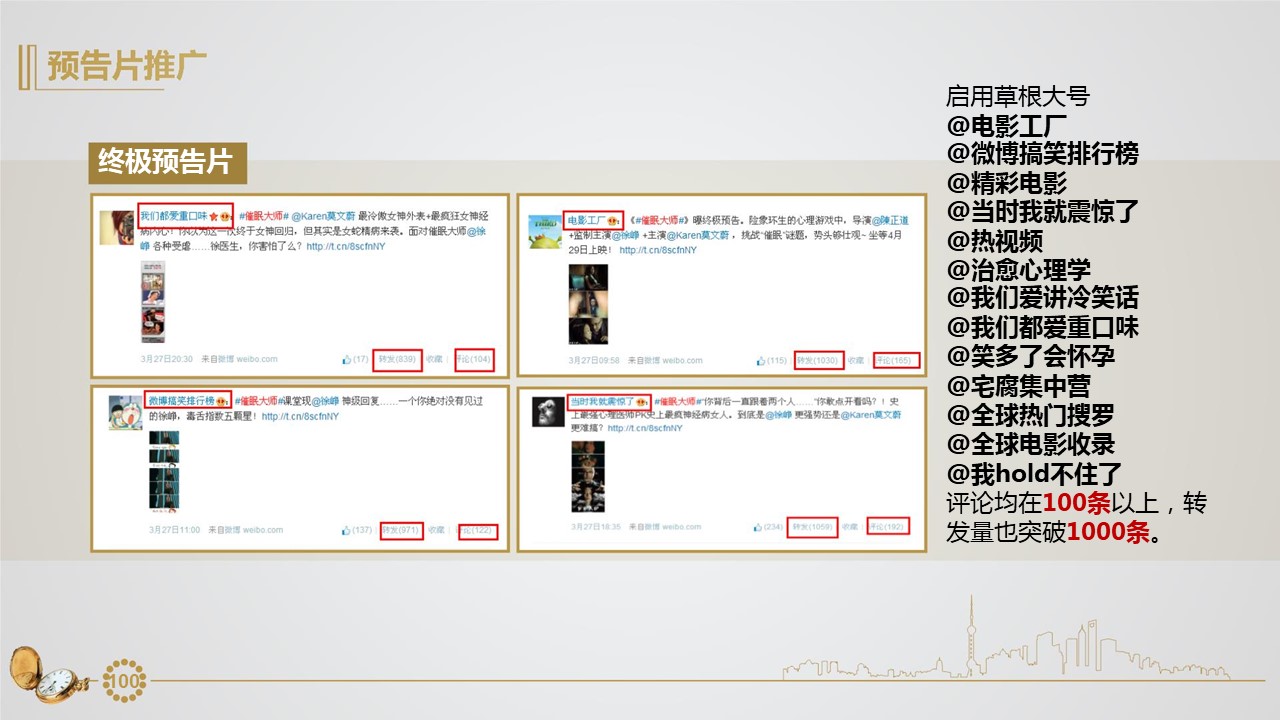Viewport: 1280px width, 720px height.
Task: Click timestamp 3月27日11:00
Action: coord(175,530)
